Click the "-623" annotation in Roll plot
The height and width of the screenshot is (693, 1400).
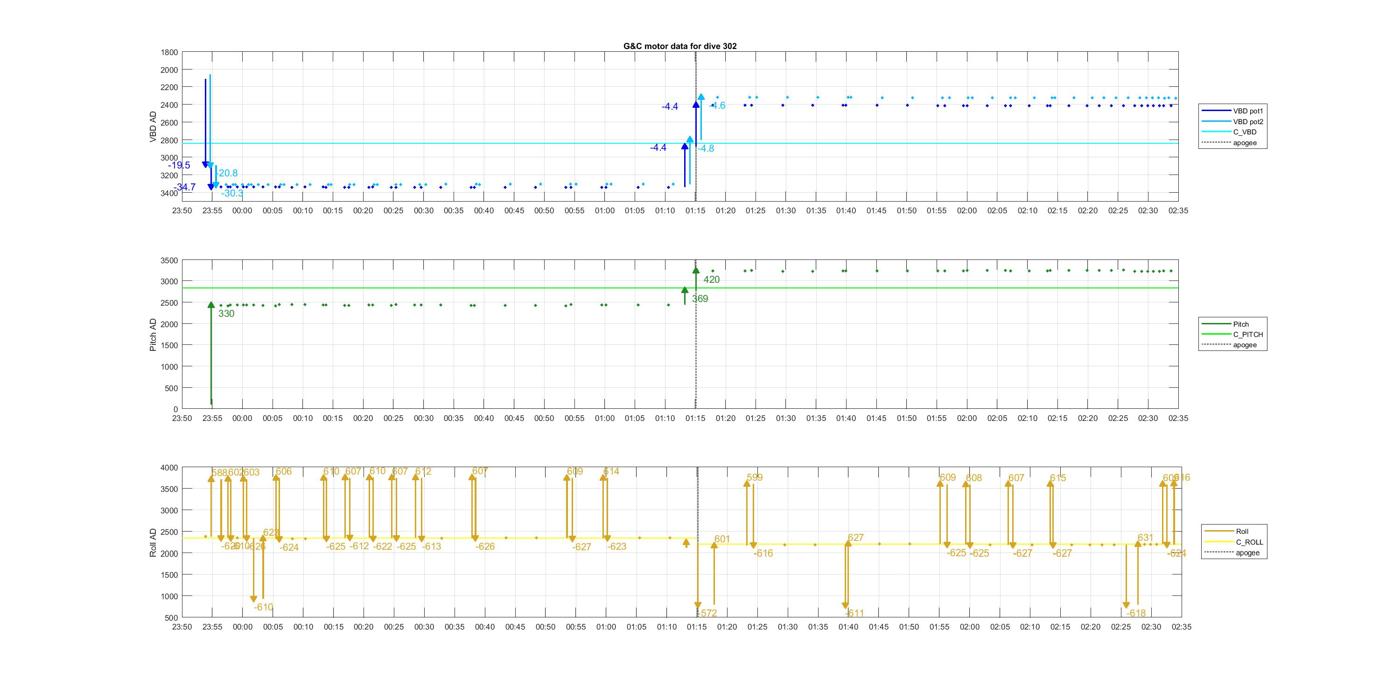coord(617,547)
